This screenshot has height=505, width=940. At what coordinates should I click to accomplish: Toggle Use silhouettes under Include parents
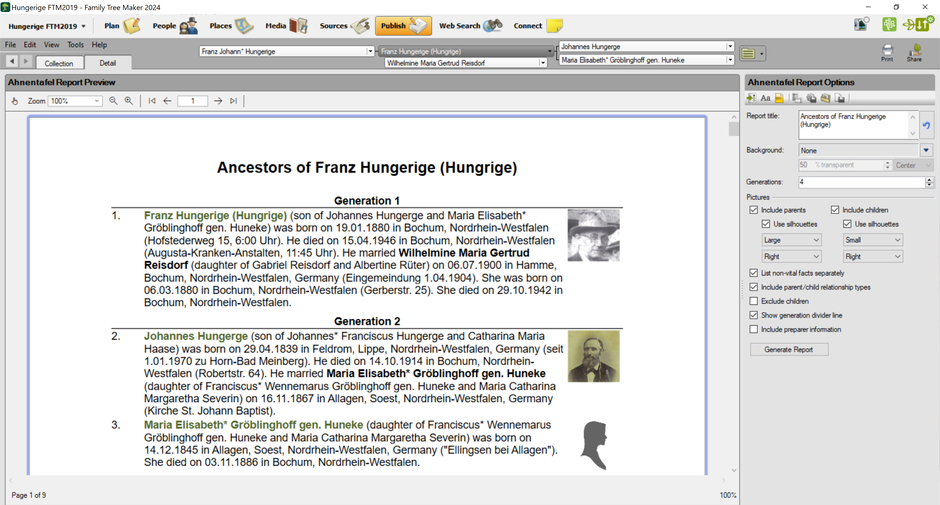pos(766,224)
